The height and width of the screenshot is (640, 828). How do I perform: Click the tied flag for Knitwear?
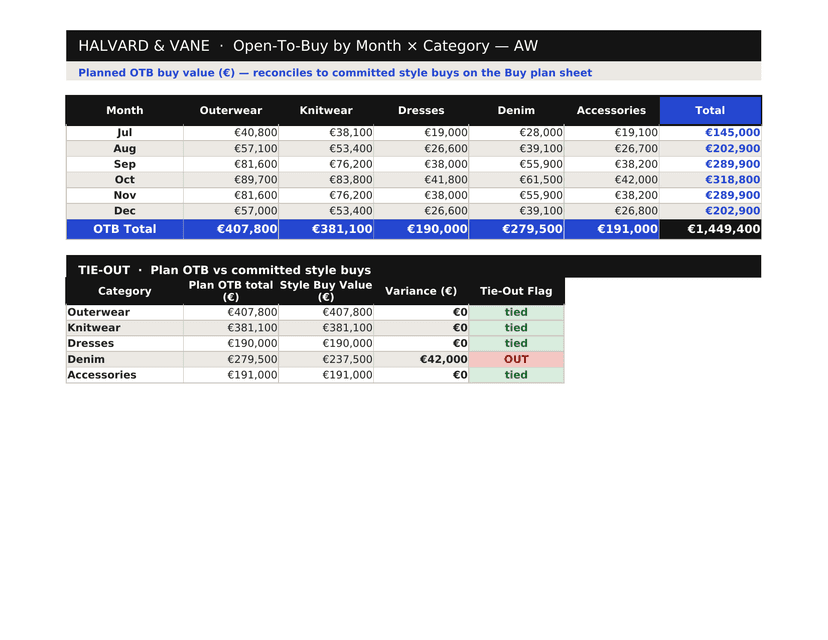point(516,328)
